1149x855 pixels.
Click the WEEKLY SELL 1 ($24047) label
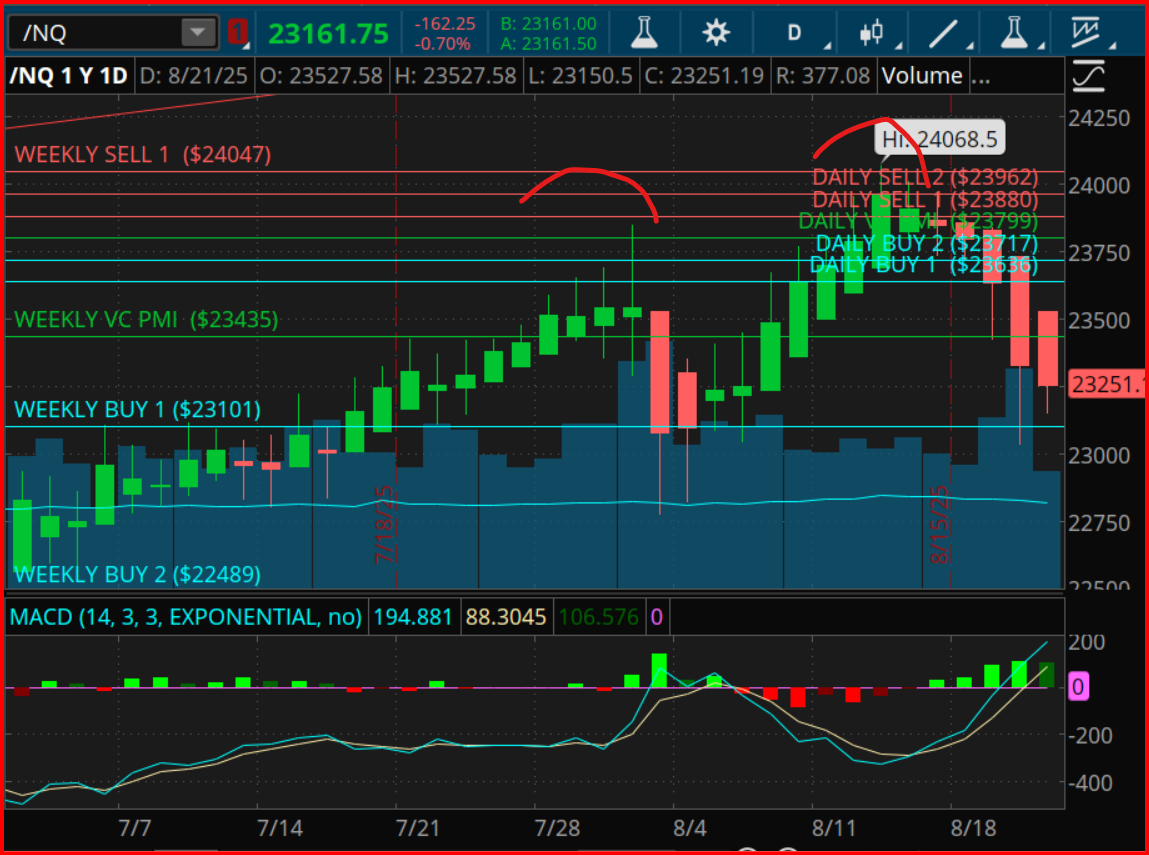tap(143, 155)
